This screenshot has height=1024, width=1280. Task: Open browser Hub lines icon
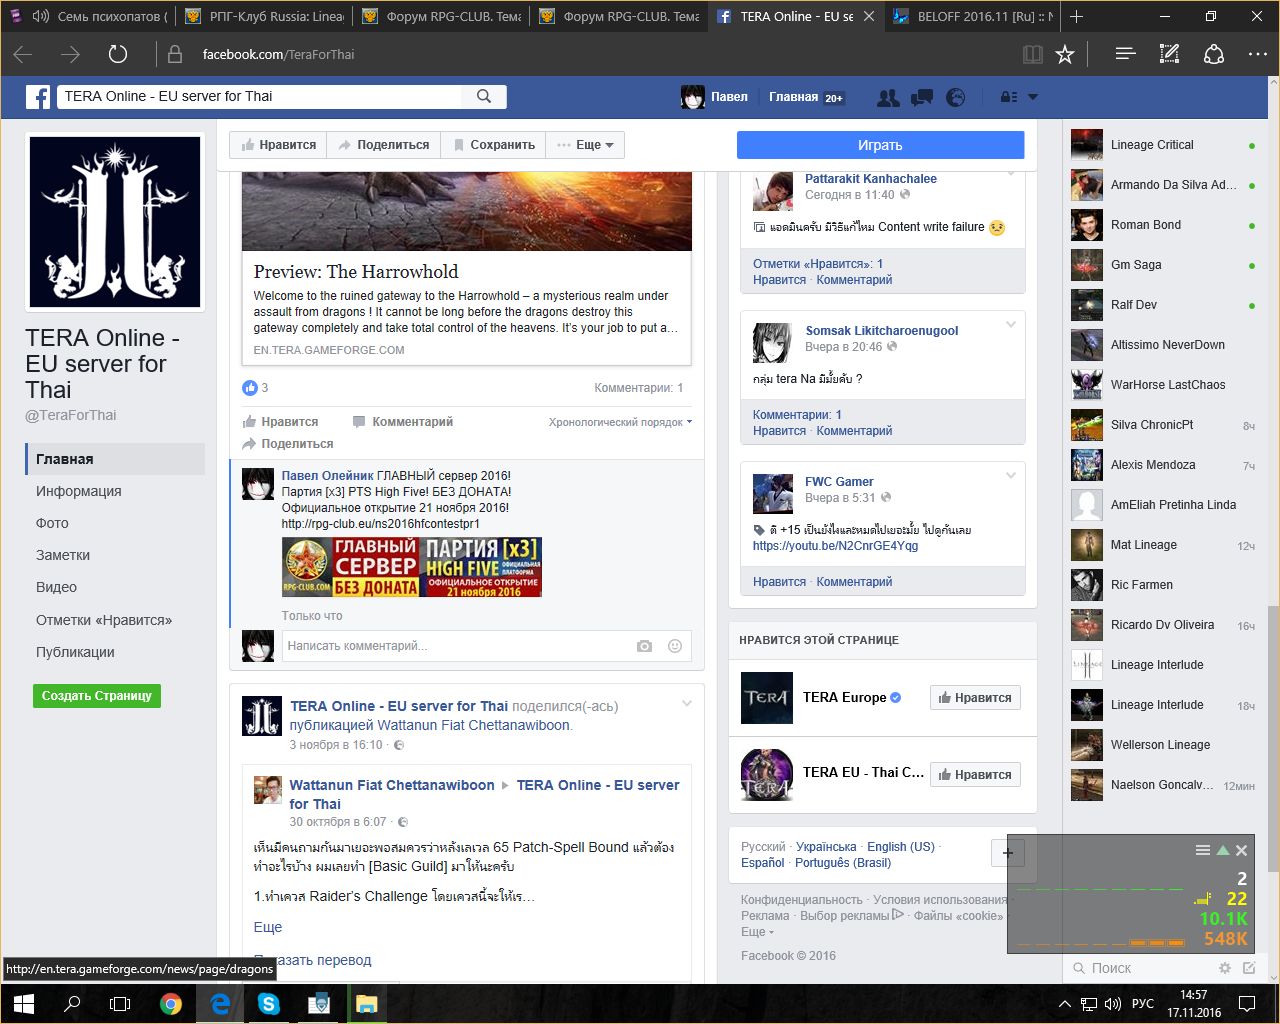[1125, 54]
